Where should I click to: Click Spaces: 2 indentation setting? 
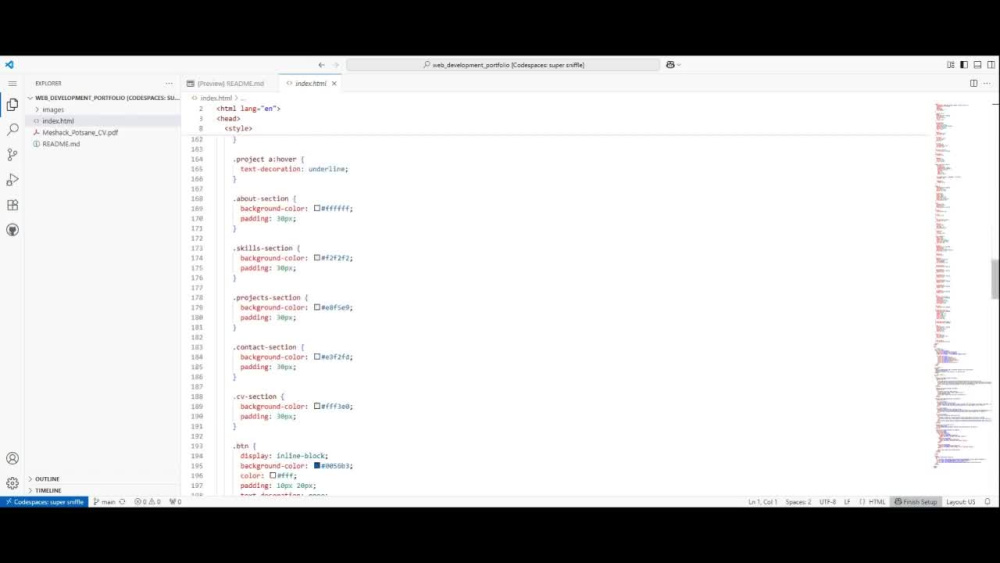pos(798,502)
